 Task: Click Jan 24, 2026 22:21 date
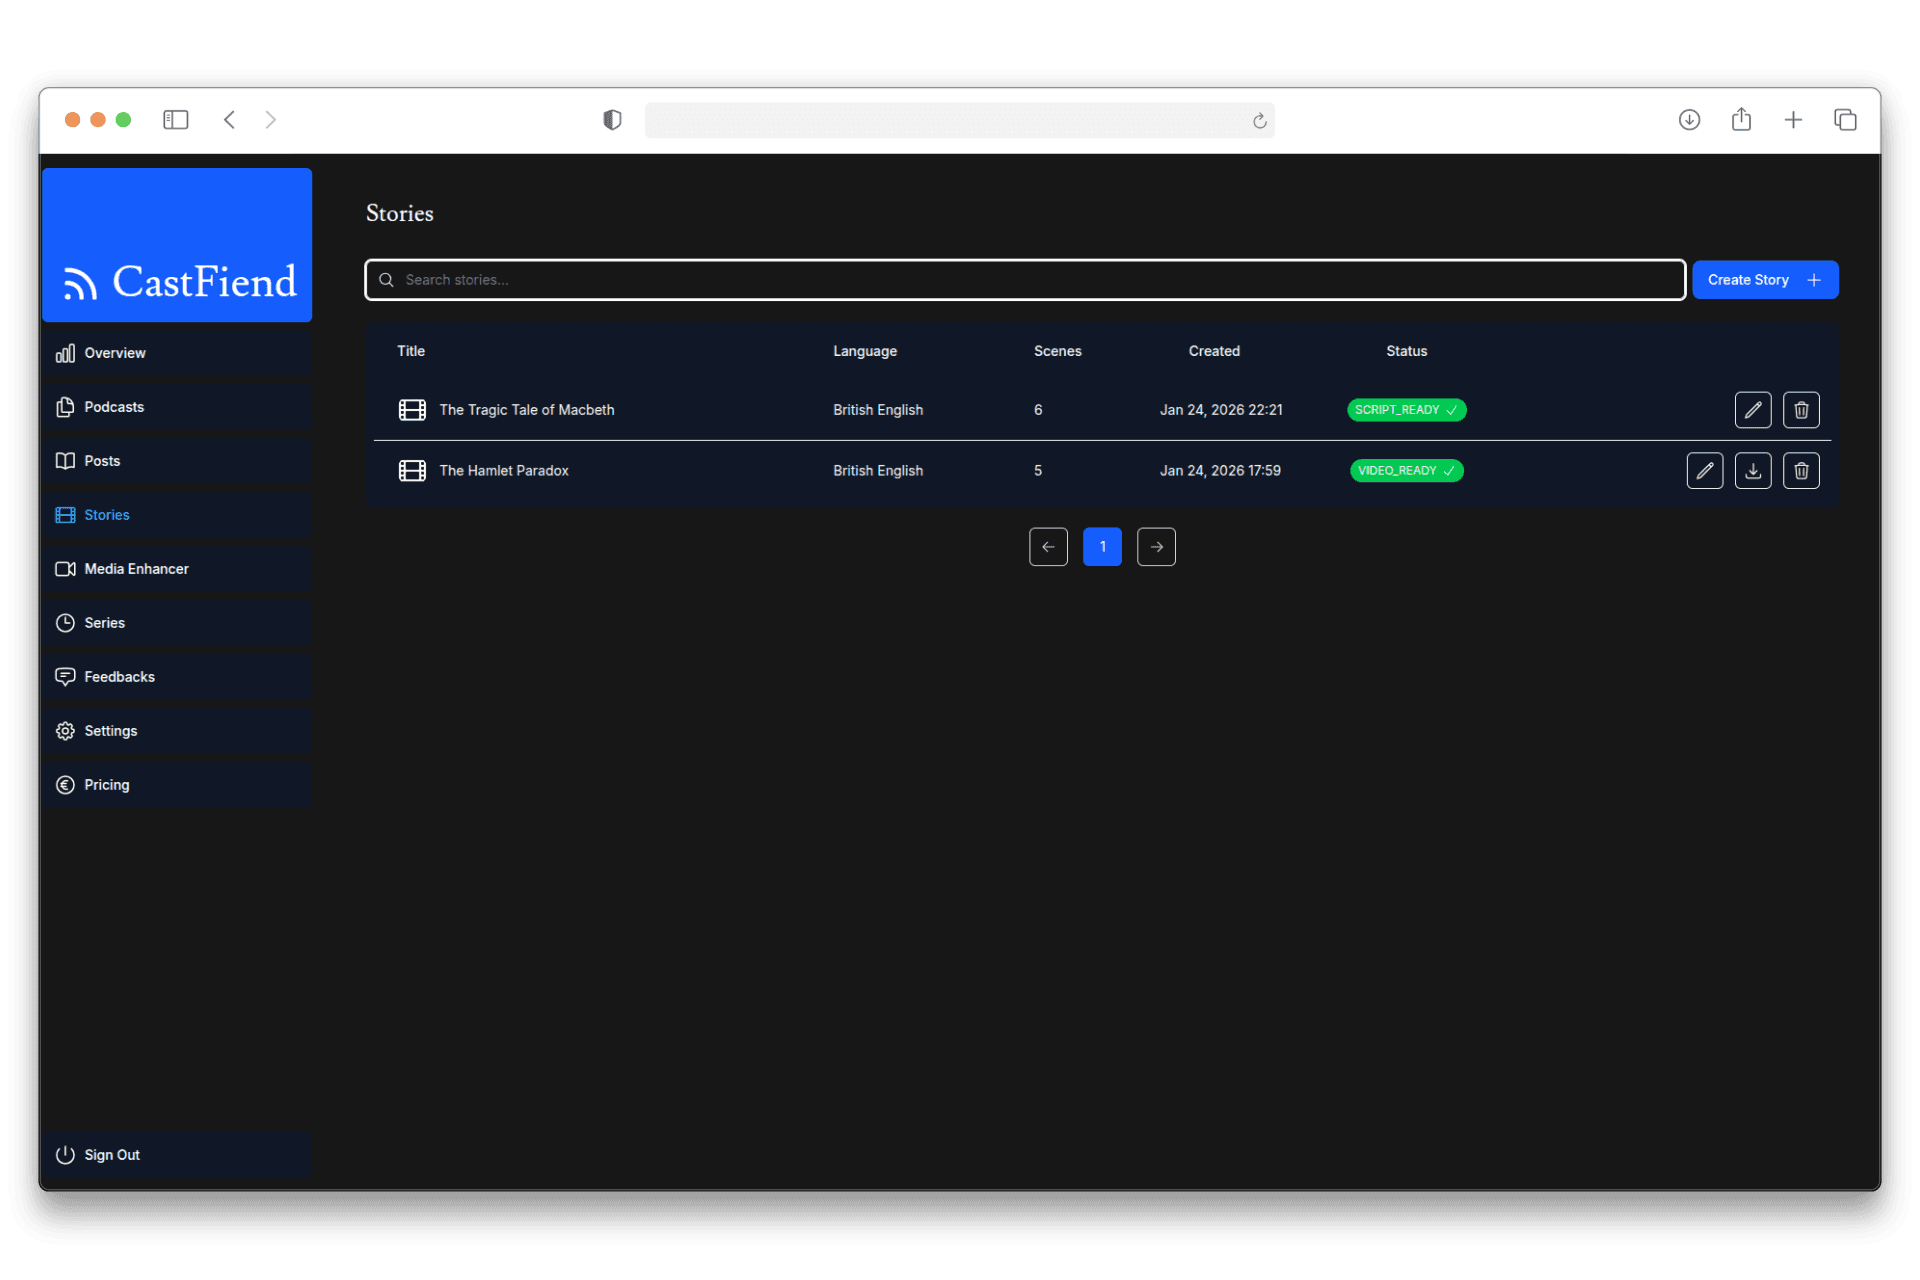(1220, 410)
